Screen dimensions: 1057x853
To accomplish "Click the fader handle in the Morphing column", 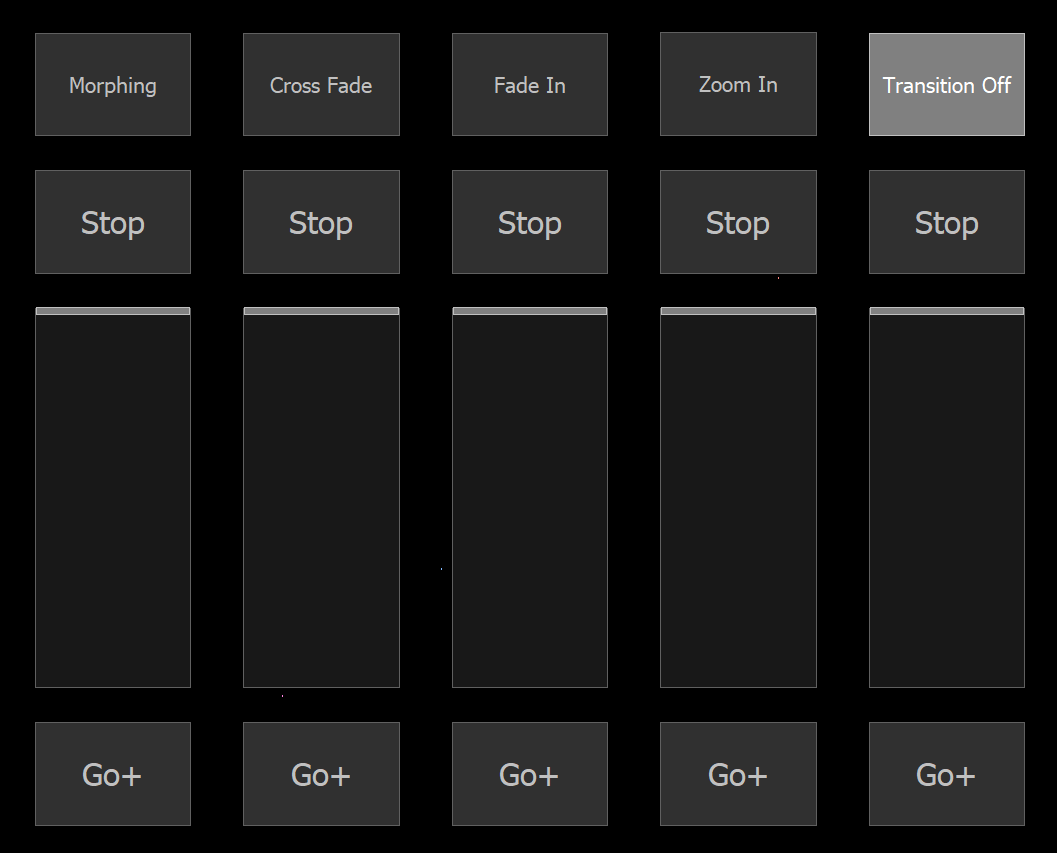I will click(x=113, y=311).
